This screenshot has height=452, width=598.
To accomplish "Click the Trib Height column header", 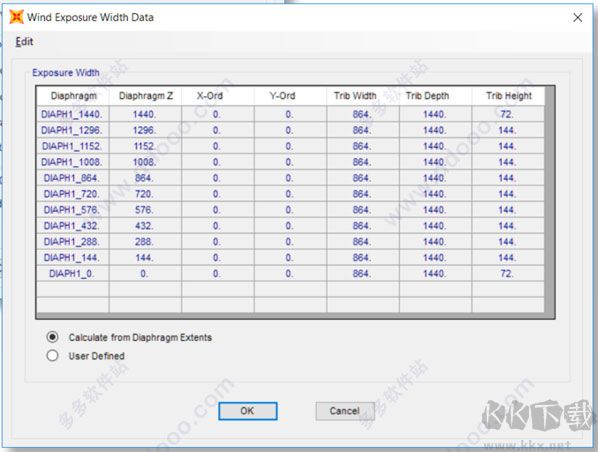I will [x=508, y=96].
